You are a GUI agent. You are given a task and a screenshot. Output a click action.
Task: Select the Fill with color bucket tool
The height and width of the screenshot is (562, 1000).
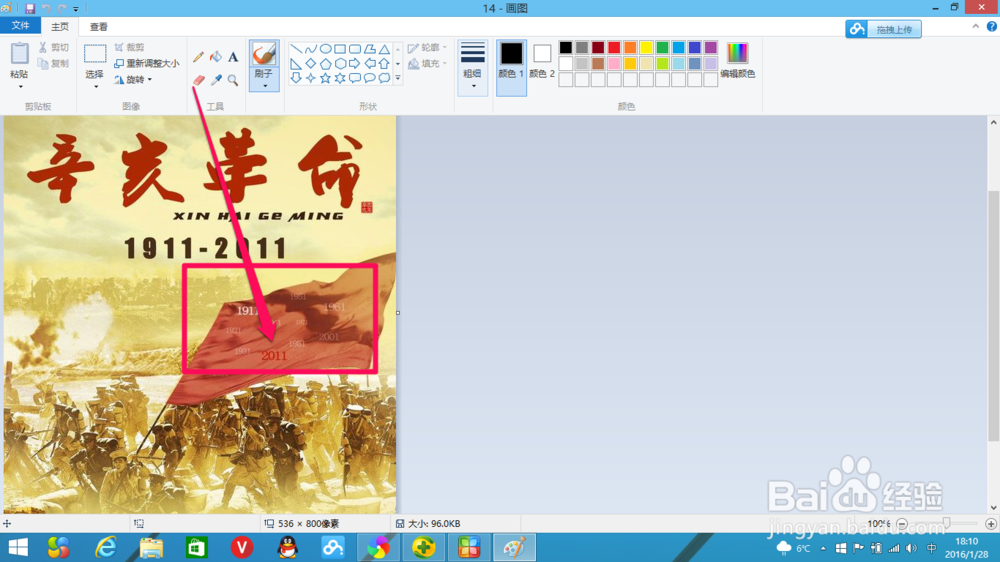216,57
